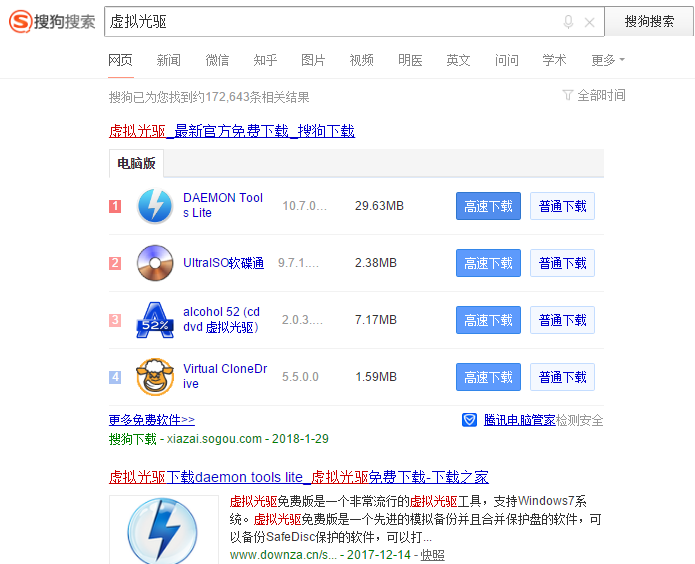The image size is (695, 564).
Task: Click the Sogou search logo
Action: click(x=53, y=21)
